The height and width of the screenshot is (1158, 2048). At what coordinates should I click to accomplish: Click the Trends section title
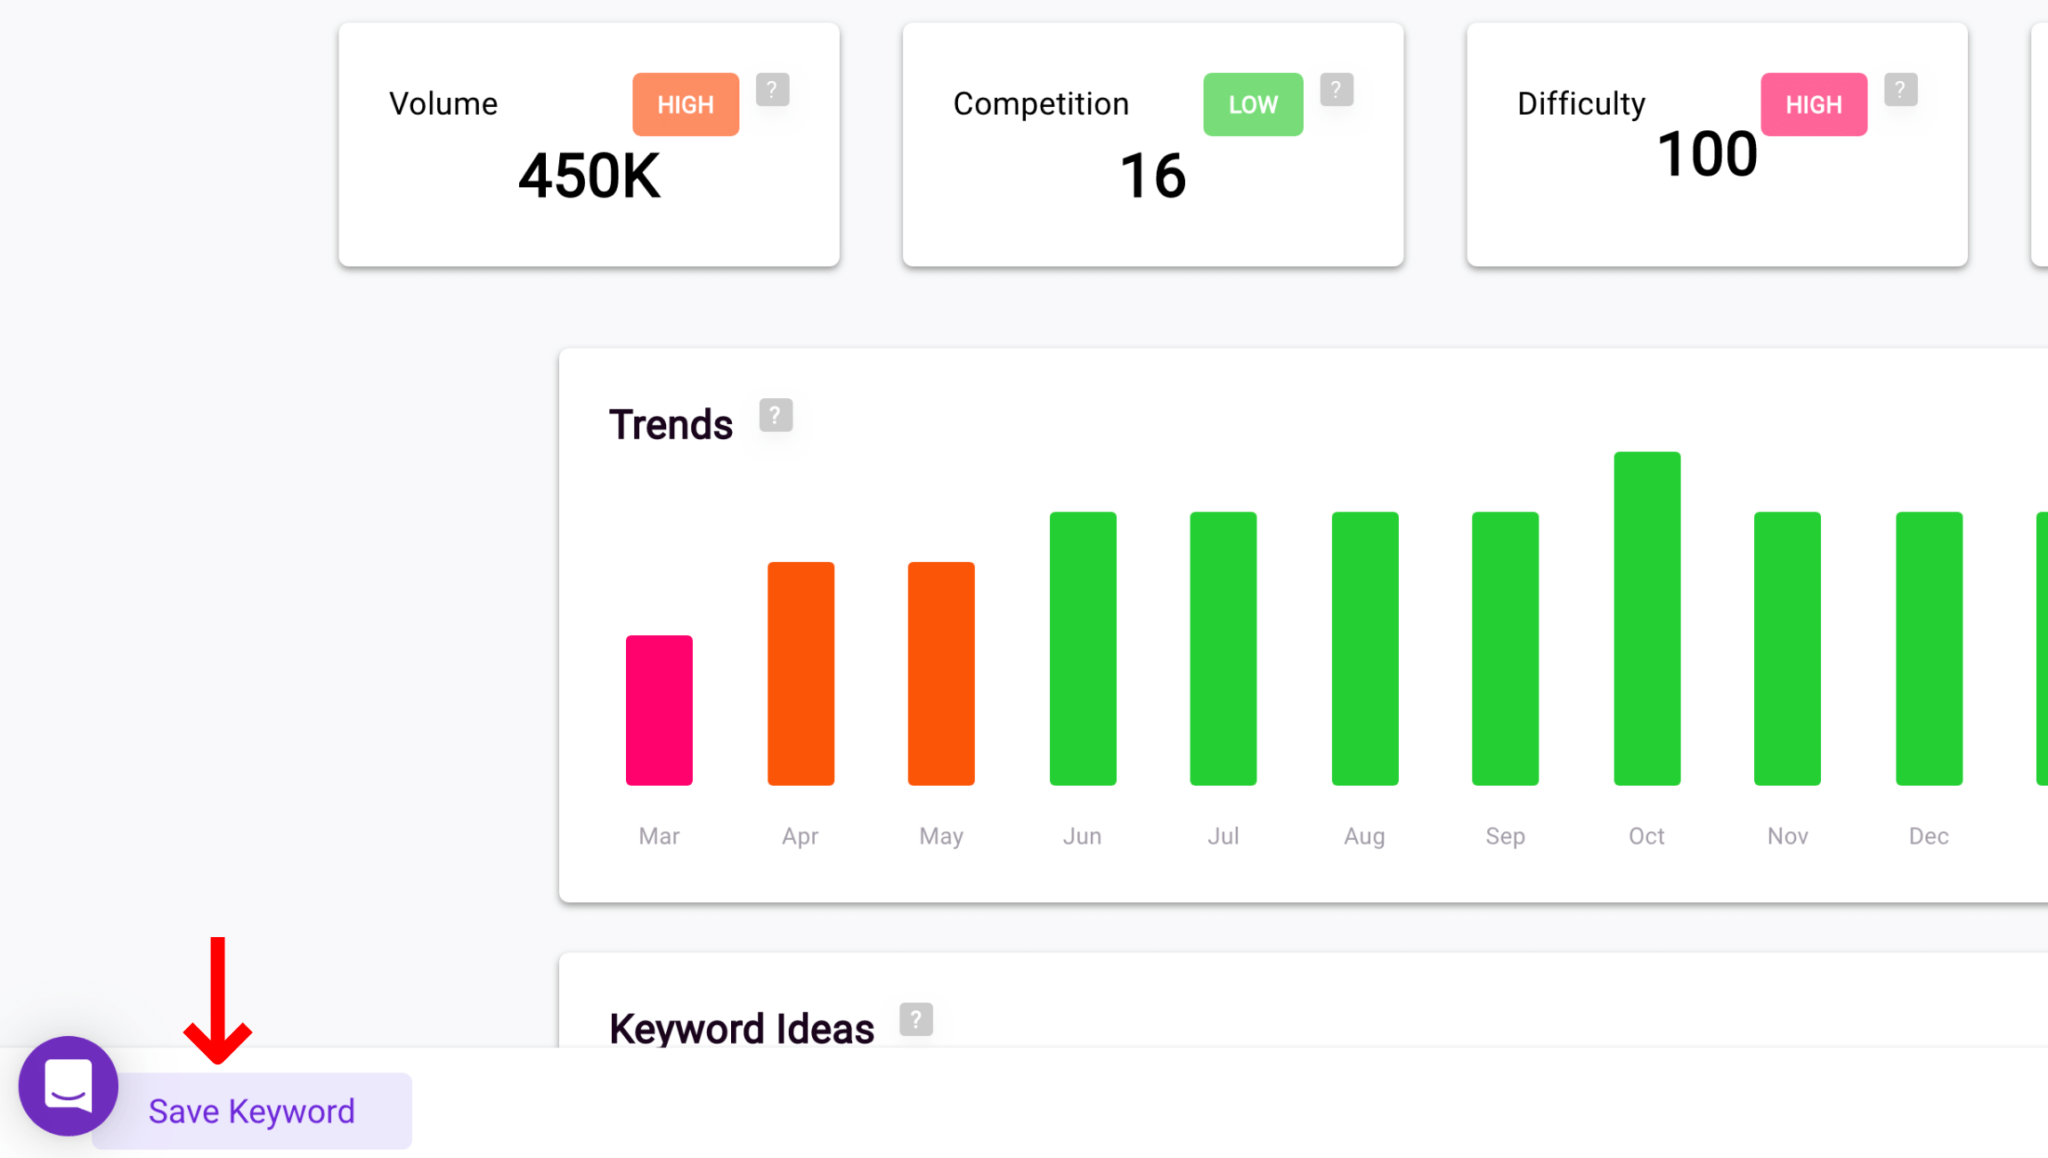point(671,424)
